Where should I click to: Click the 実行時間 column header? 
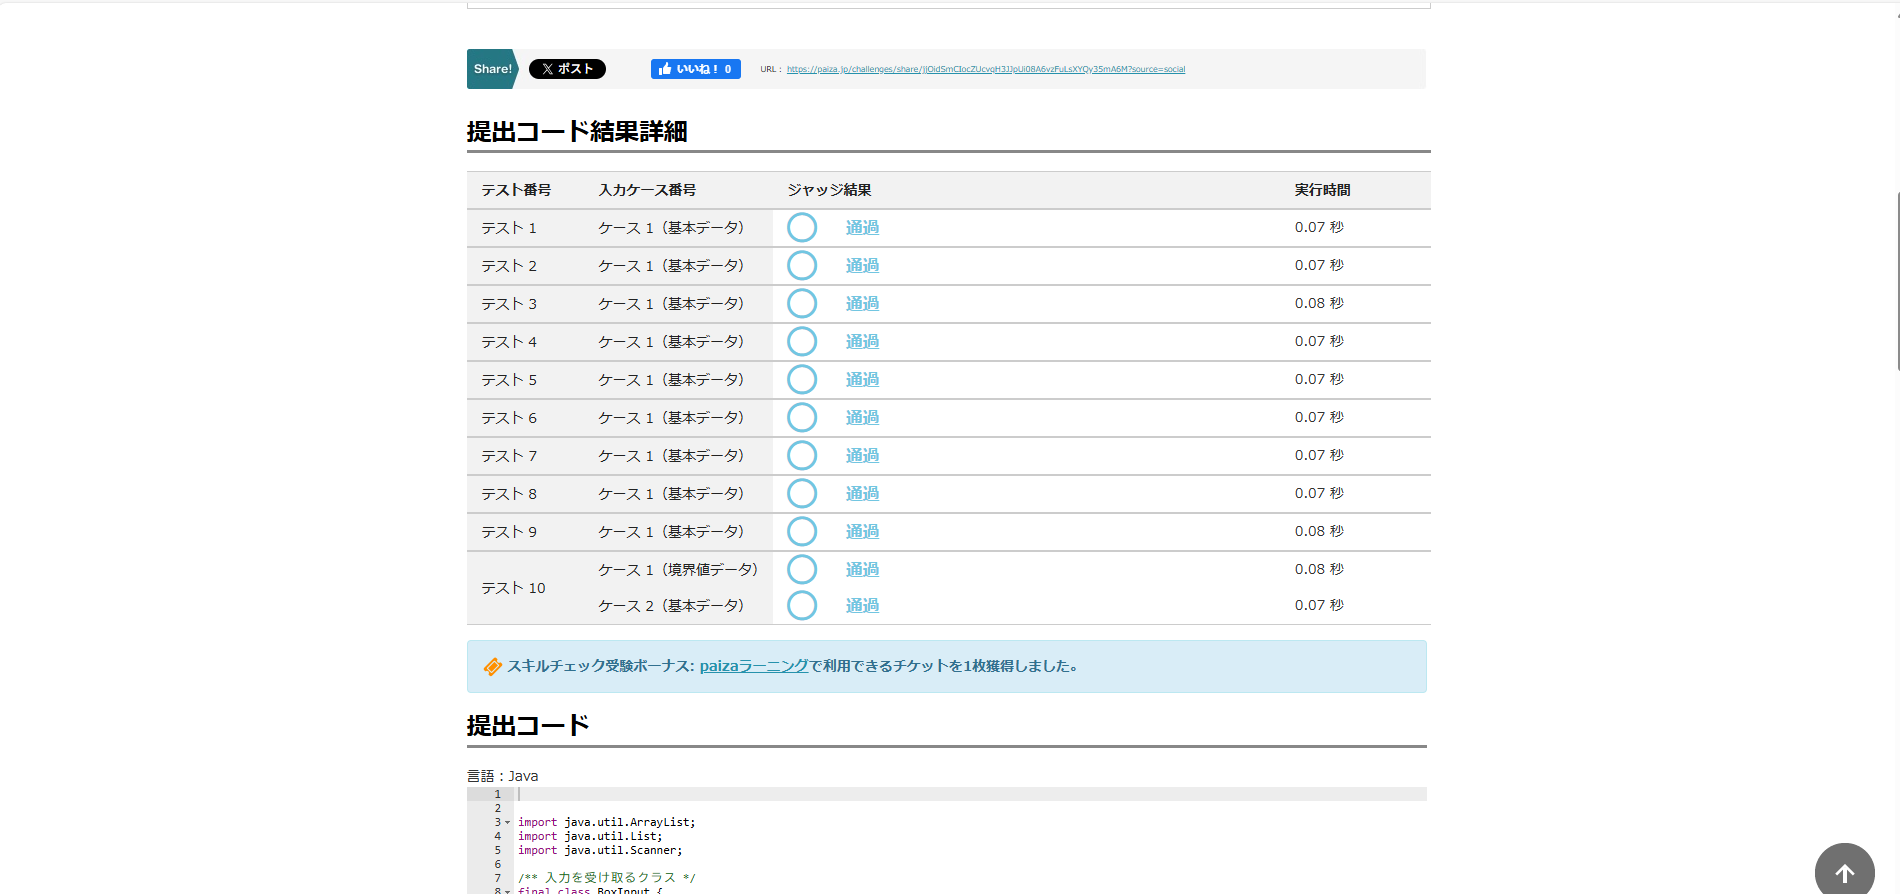pyautogui.click(x=1322, y=190)
